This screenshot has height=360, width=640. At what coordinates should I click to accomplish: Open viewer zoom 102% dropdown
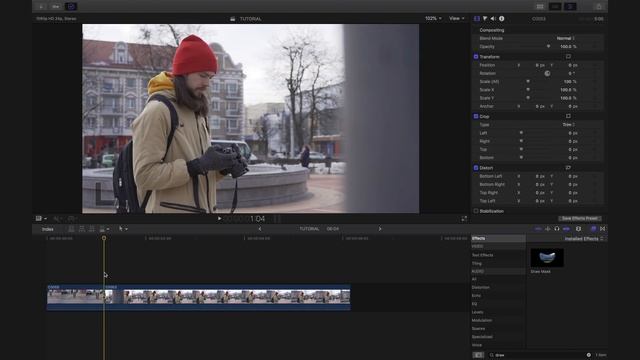[x=433, y=18]
